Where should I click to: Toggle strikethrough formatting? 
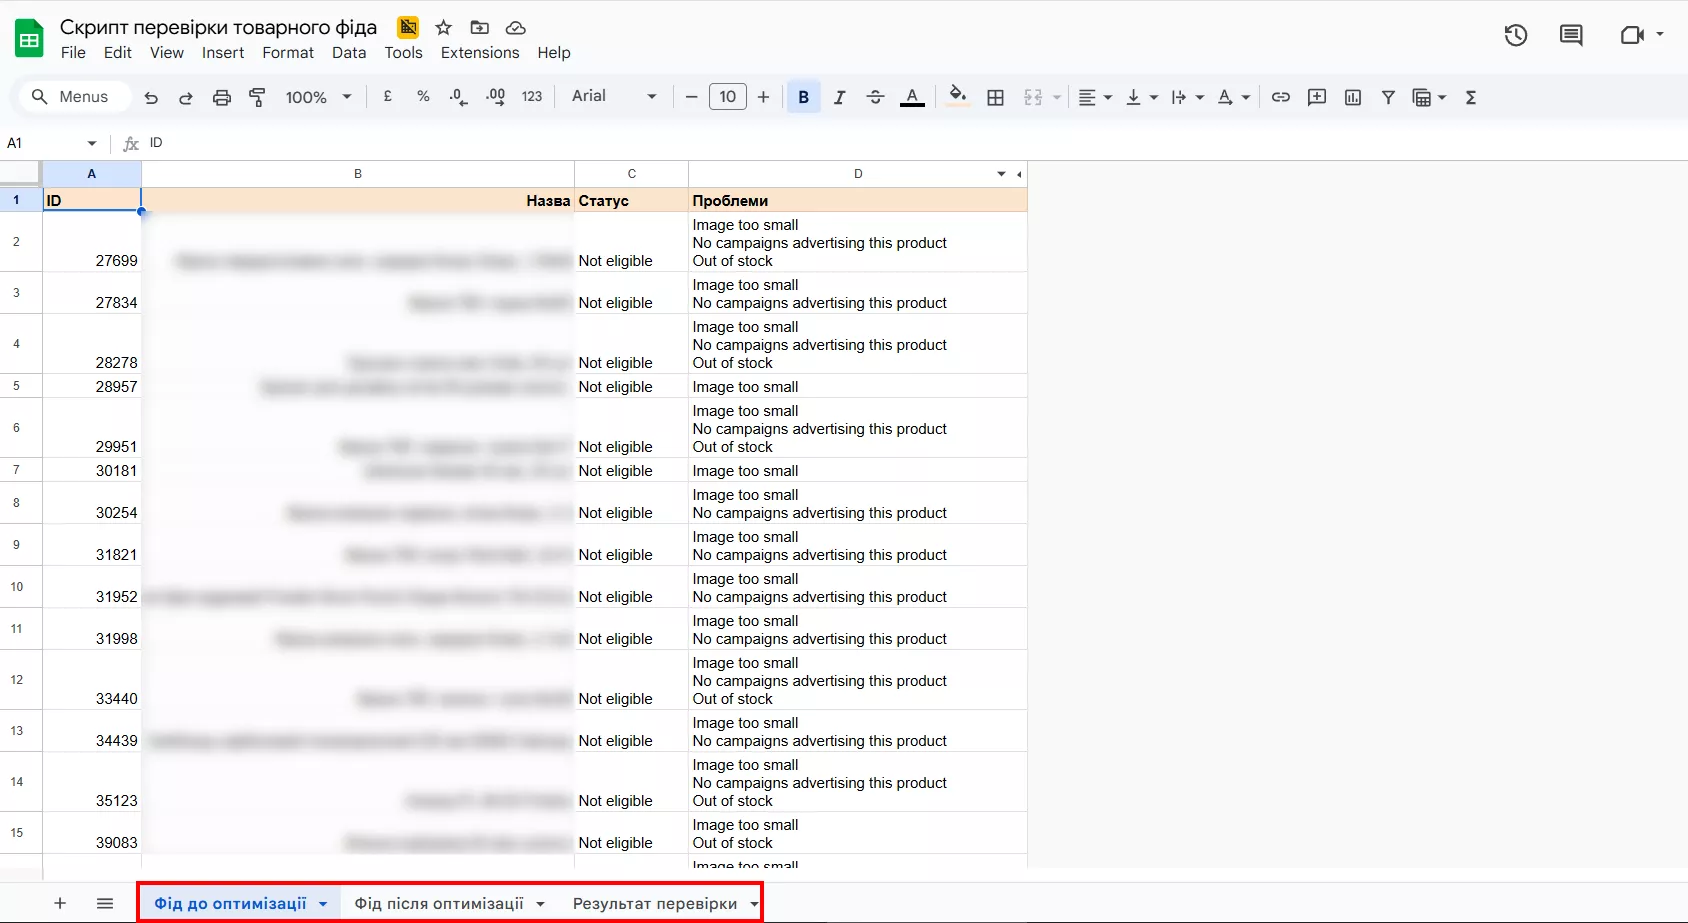pos(875,97)
